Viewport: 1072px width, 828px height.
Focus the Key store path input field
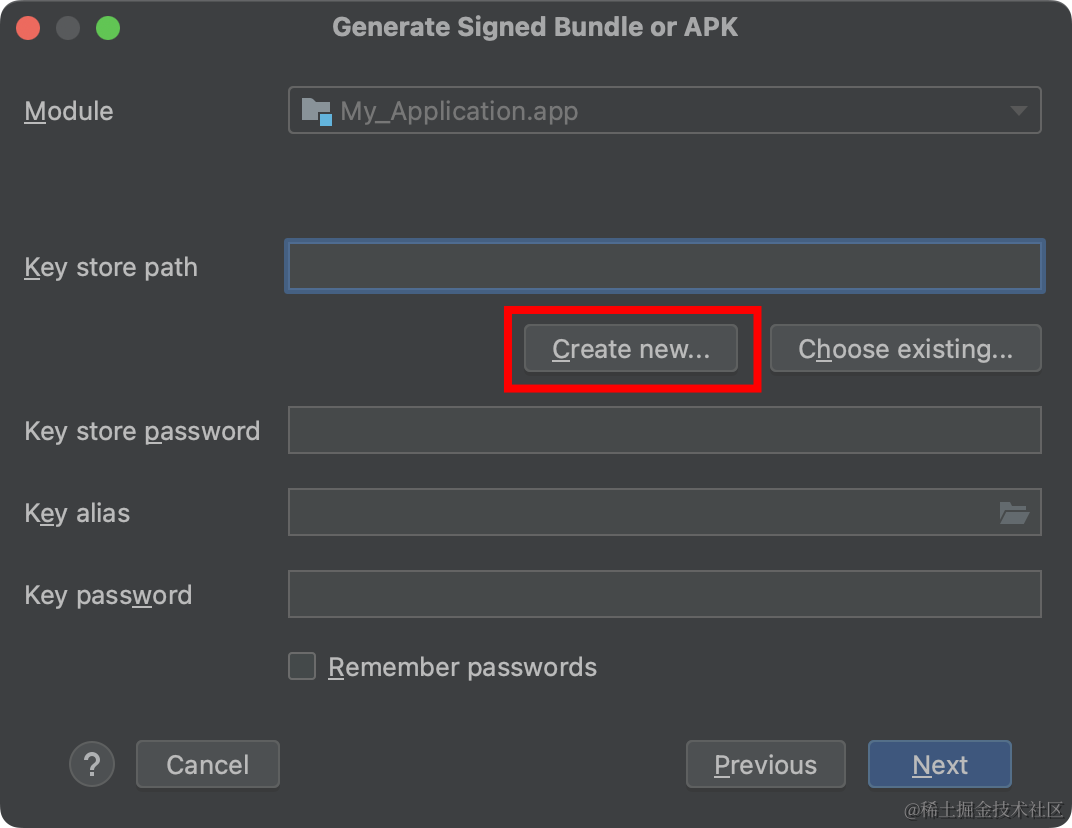click(664, 266)
